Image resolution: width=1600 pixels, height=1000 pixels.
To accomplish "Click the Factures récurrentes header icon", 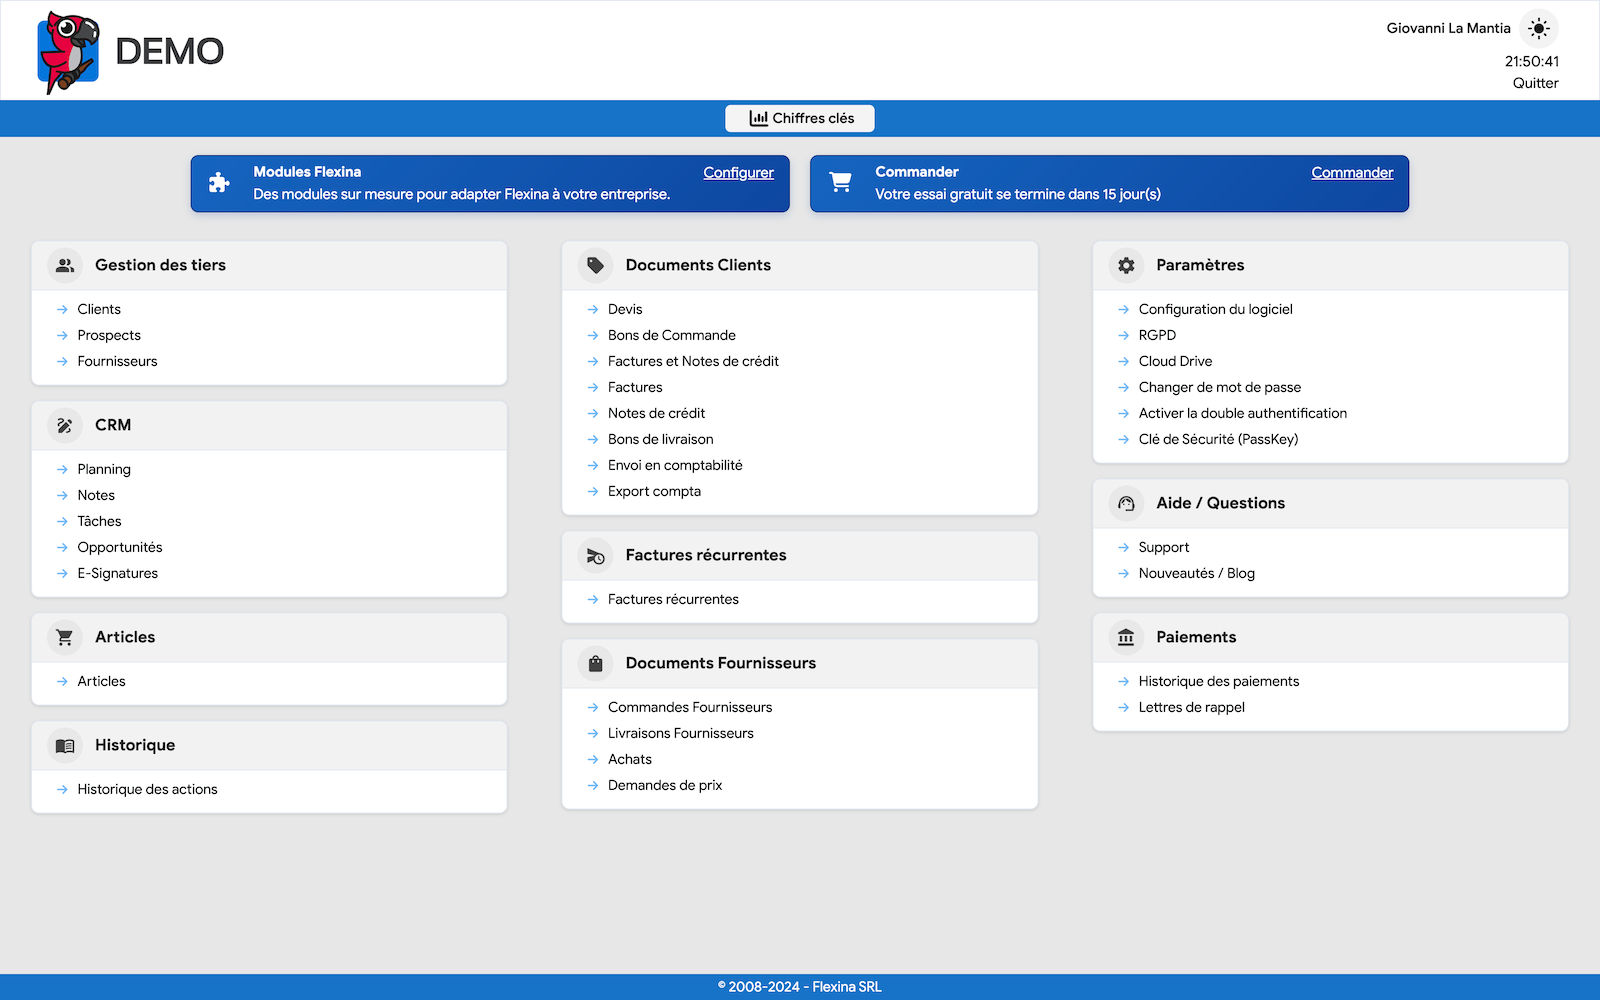I will point(596,555).
